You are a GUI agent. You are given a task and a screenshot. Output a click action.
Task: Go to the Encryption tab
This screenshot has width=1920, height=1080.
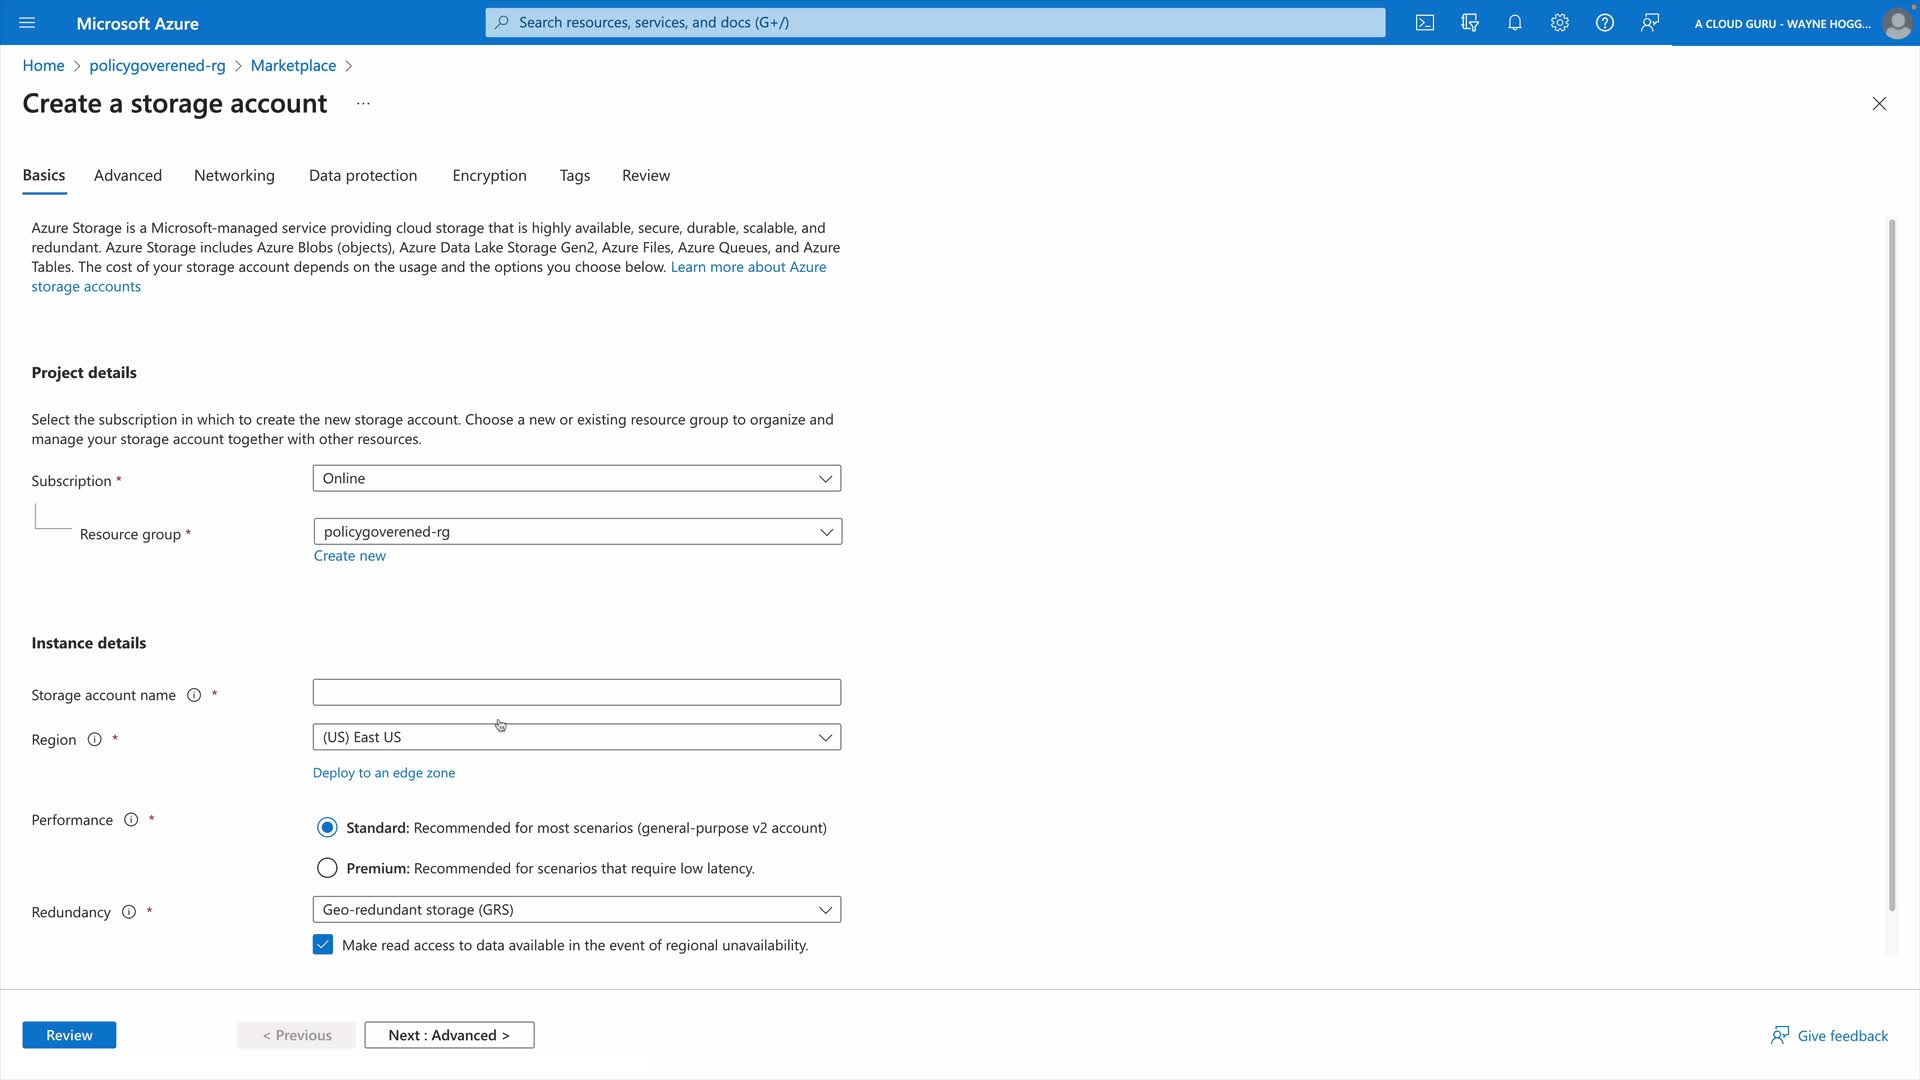489,175
